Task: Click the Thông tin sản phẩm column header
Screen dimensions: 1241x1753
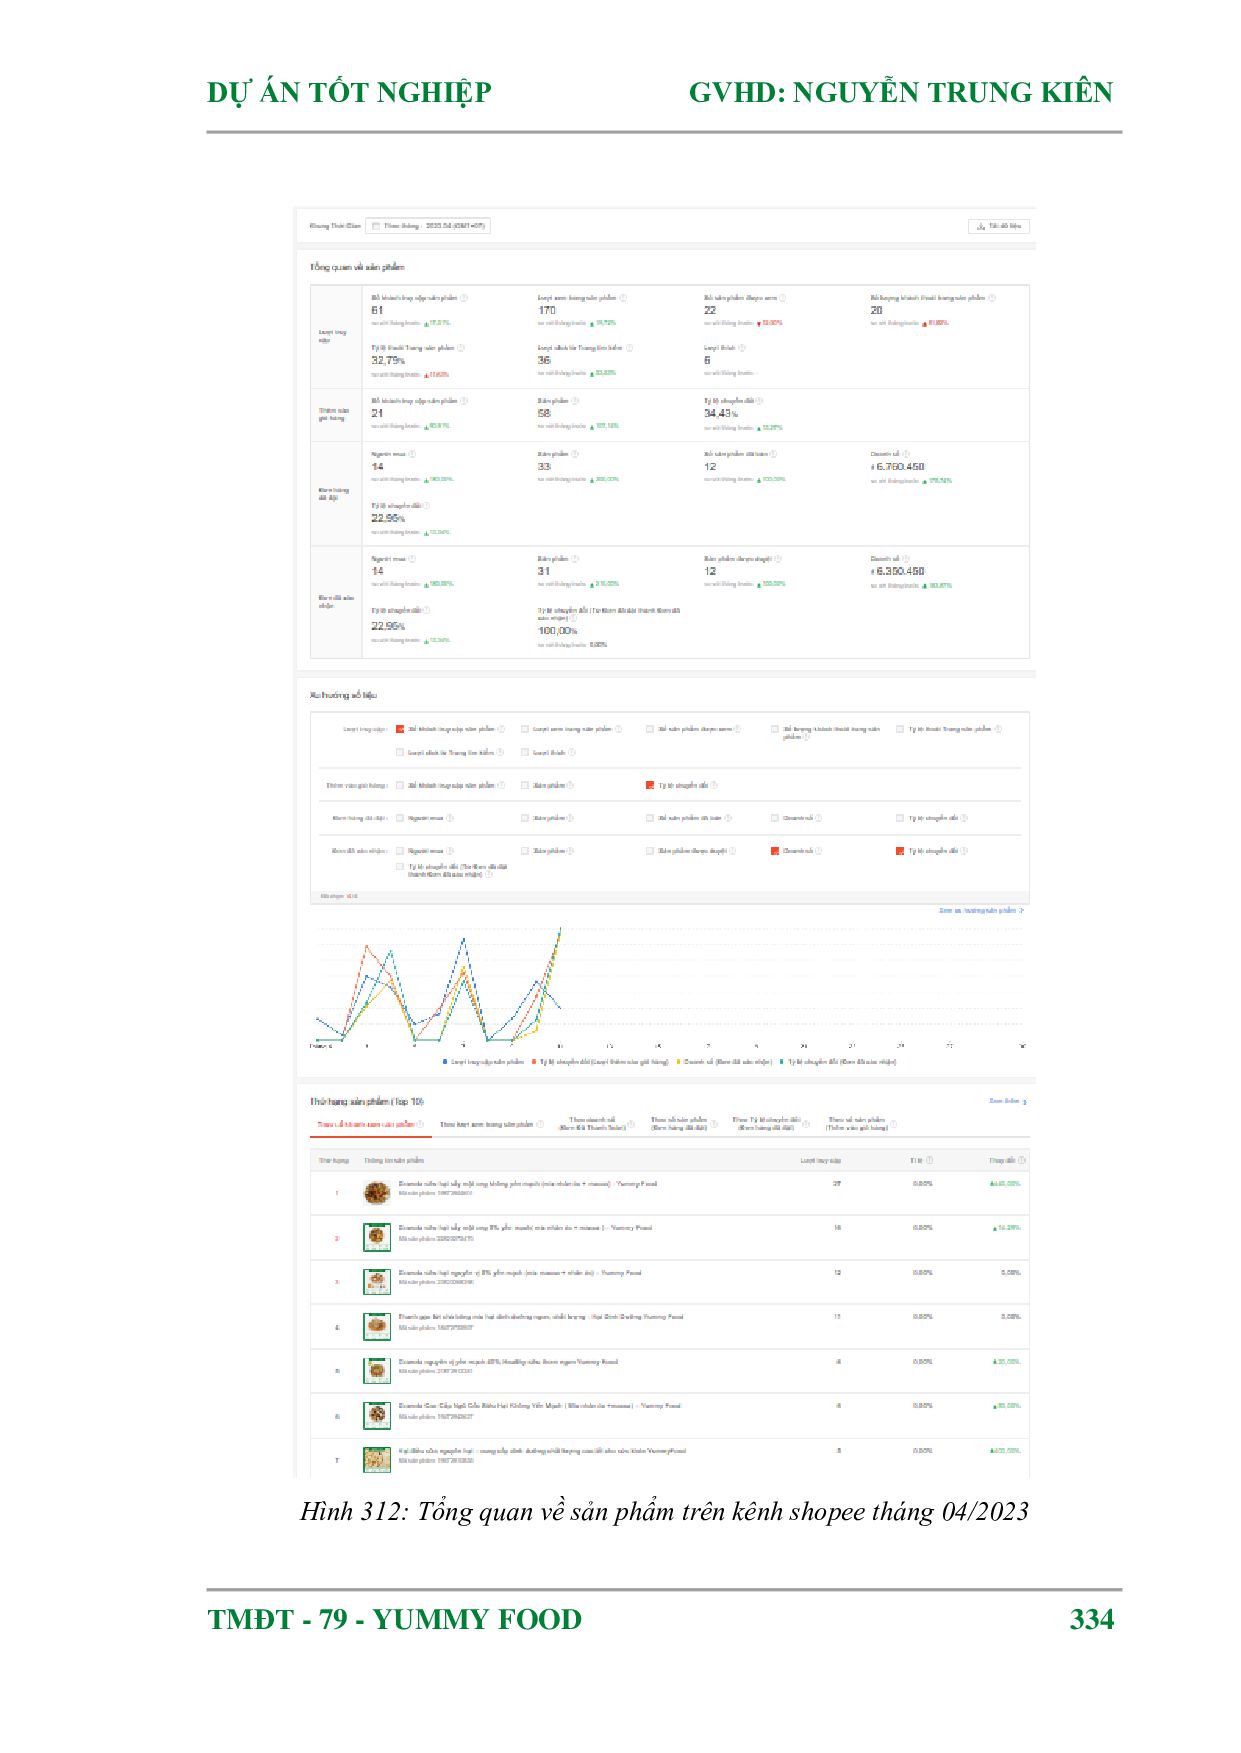Action: 394,1161
